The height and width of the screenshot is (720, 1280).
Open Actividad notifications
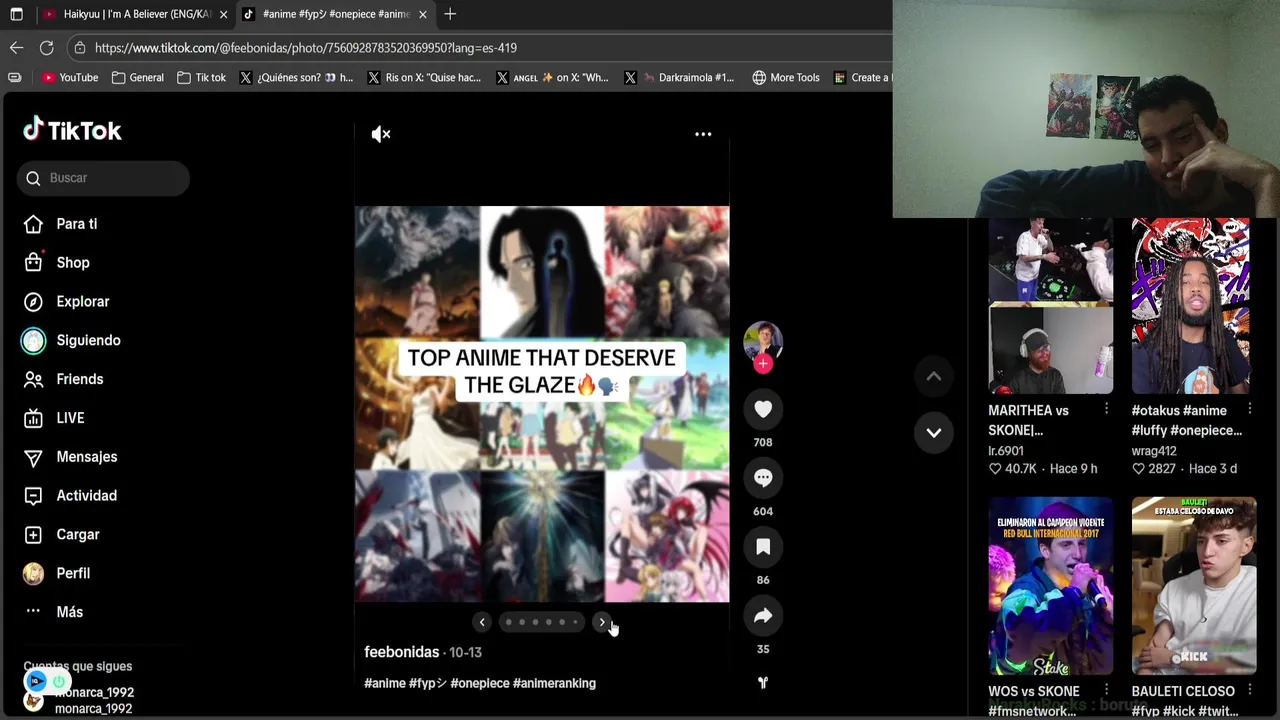click(x=71, y=496)
